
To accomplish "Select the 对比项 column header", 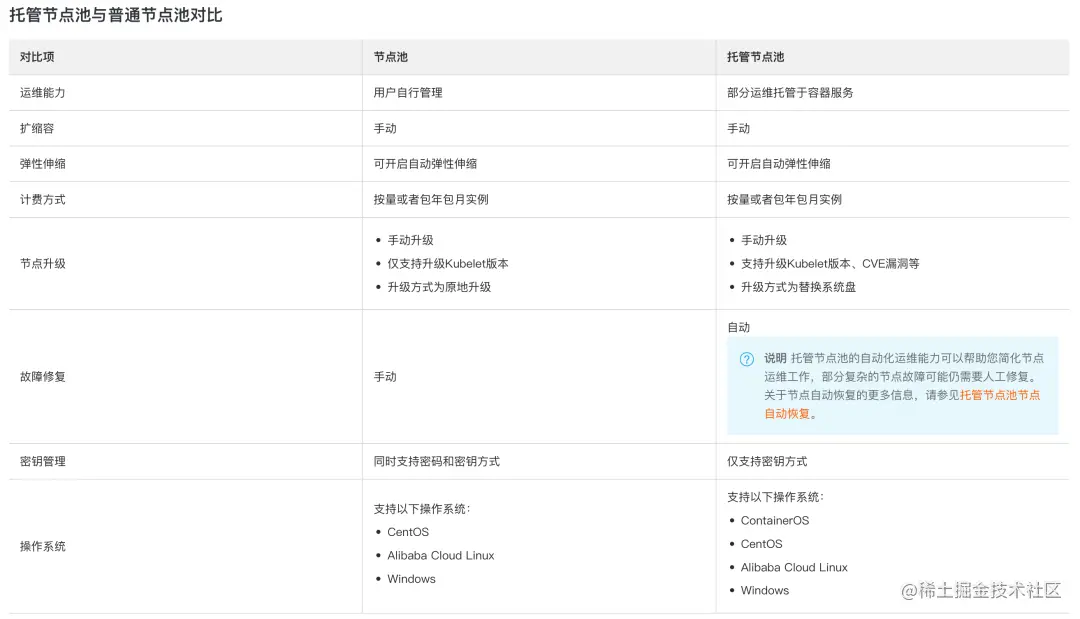I will click(37, 57).
